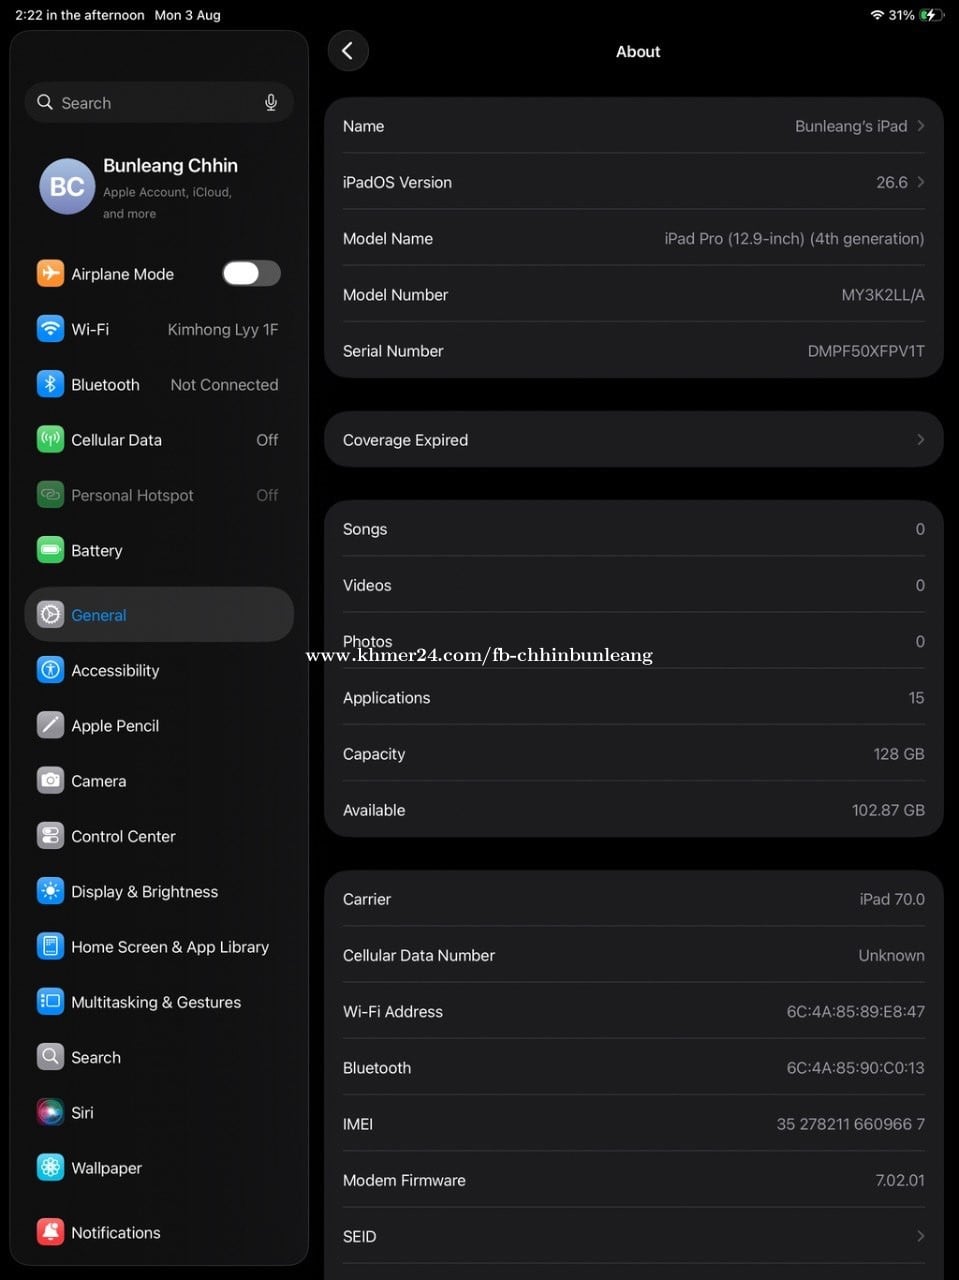
Task: Tap the green Battery icon
Action: pyautogui.click(x=50, y=550)
